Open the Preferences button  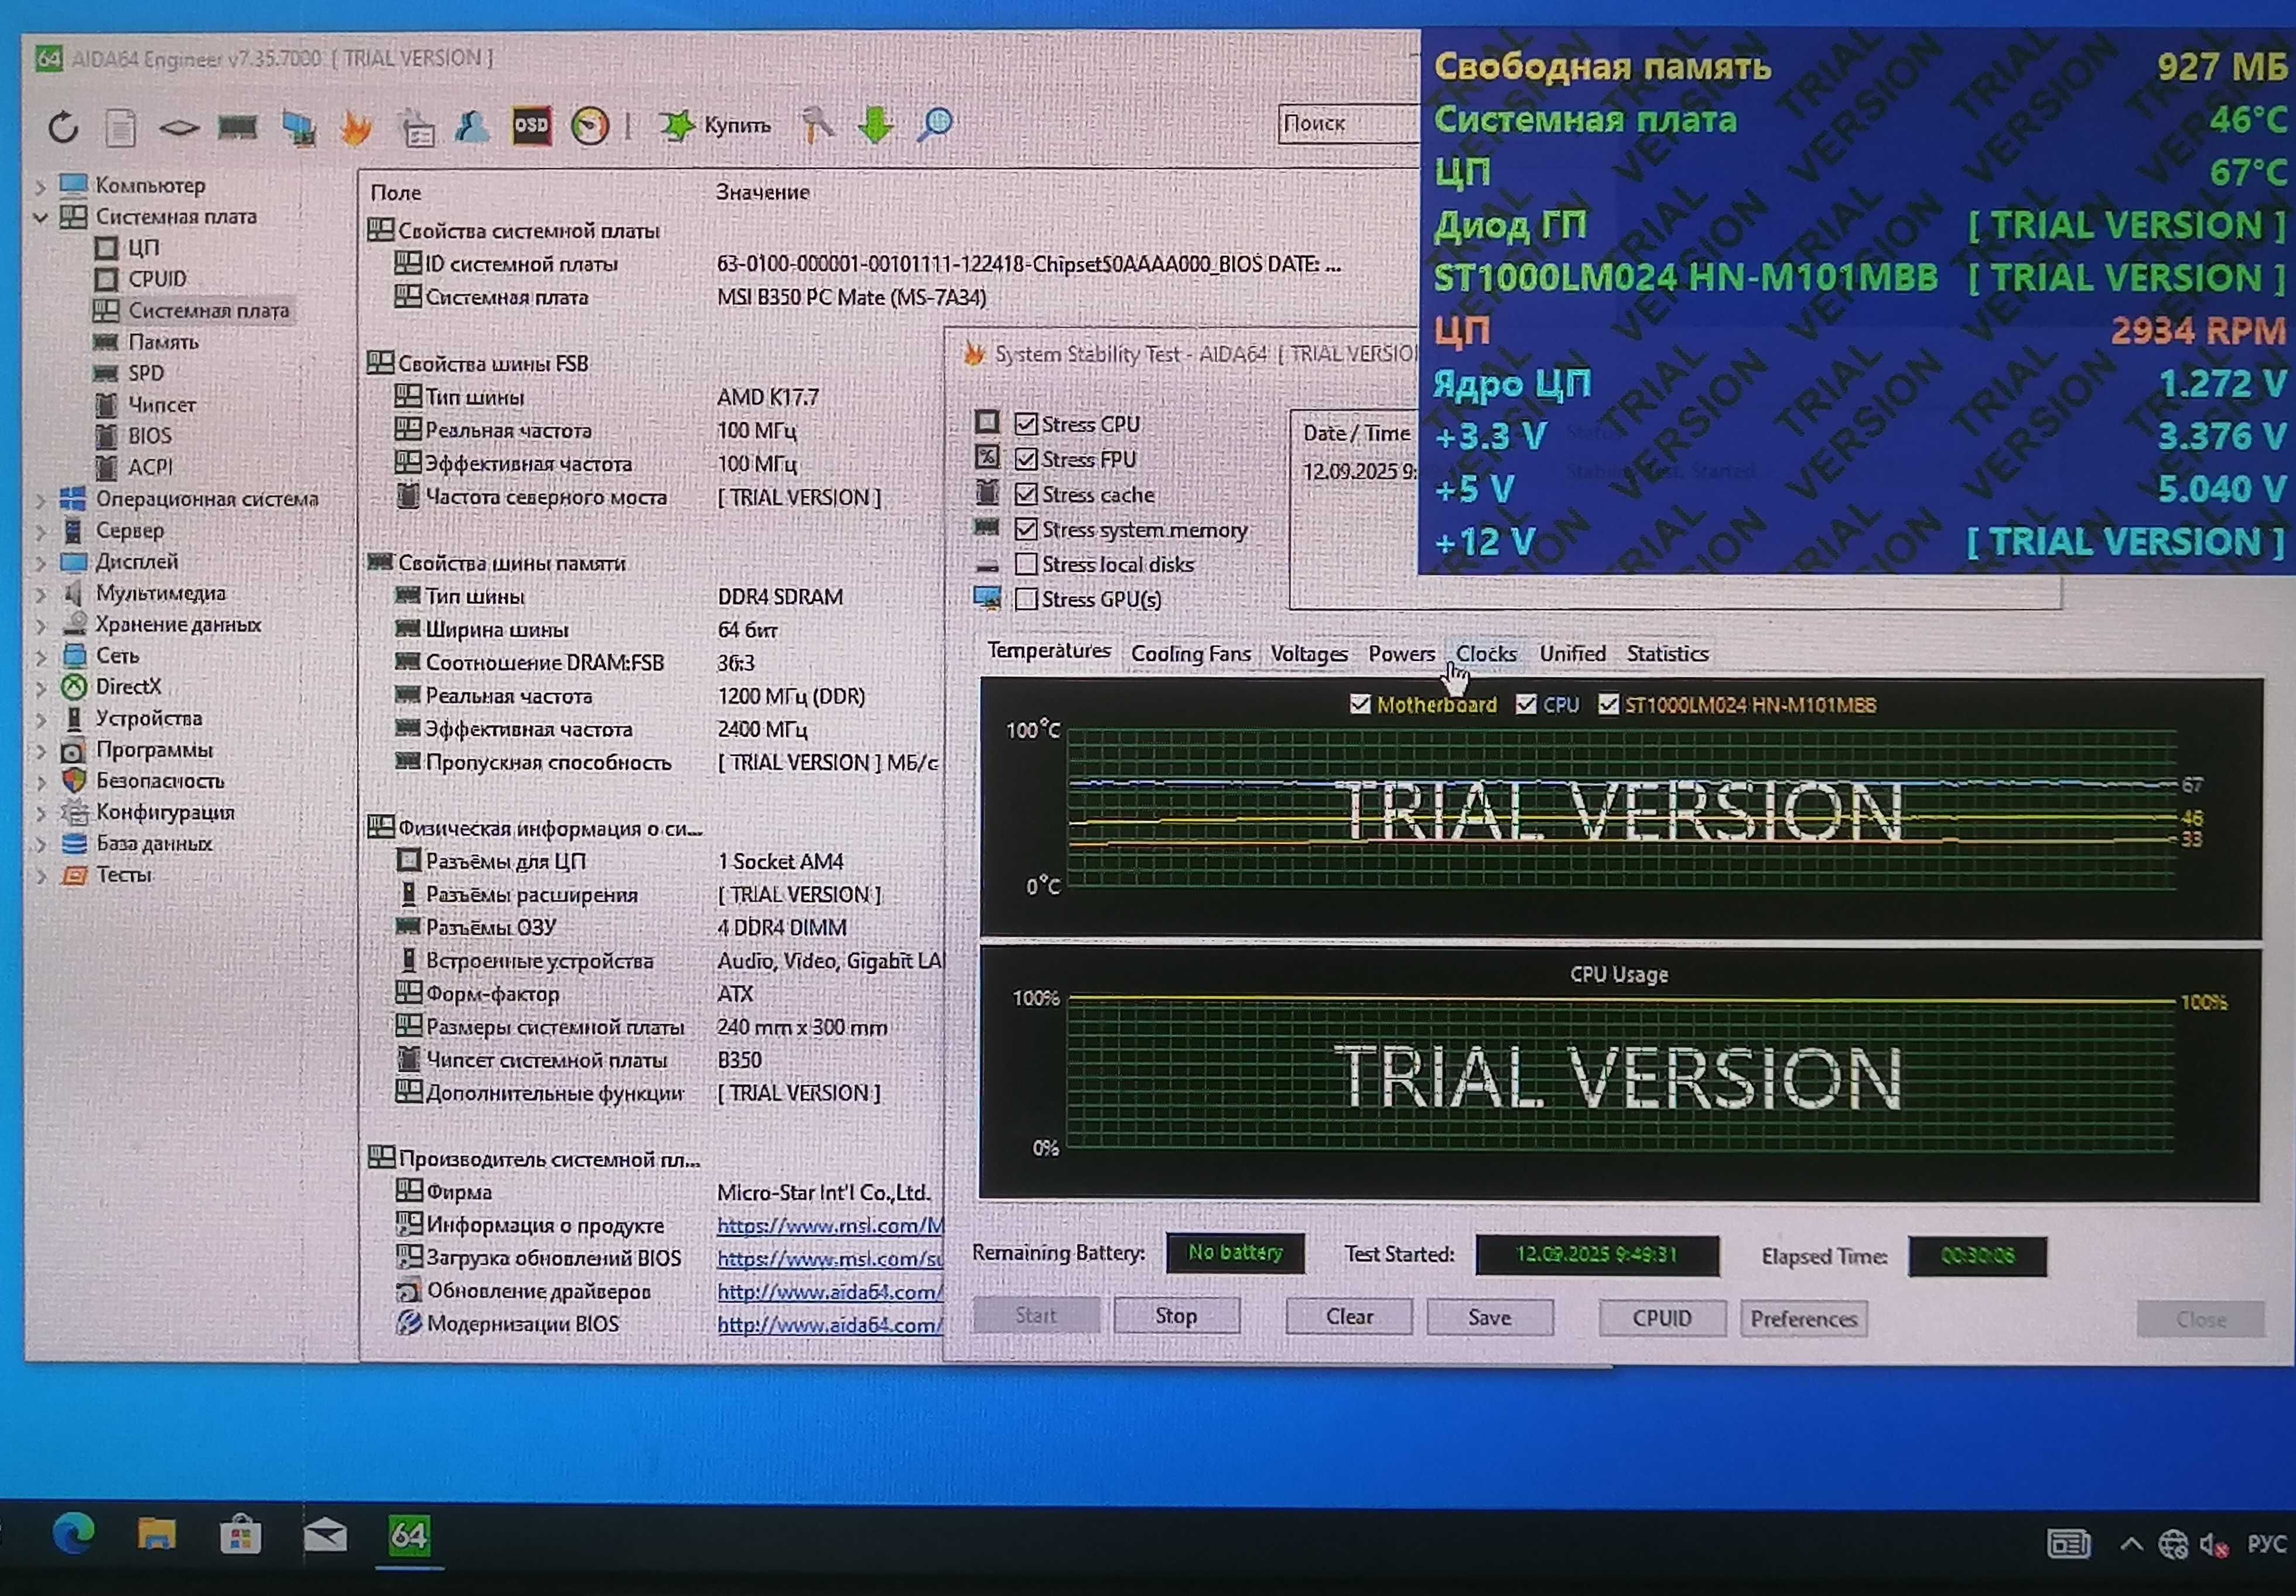(x=1803, y=1320)
